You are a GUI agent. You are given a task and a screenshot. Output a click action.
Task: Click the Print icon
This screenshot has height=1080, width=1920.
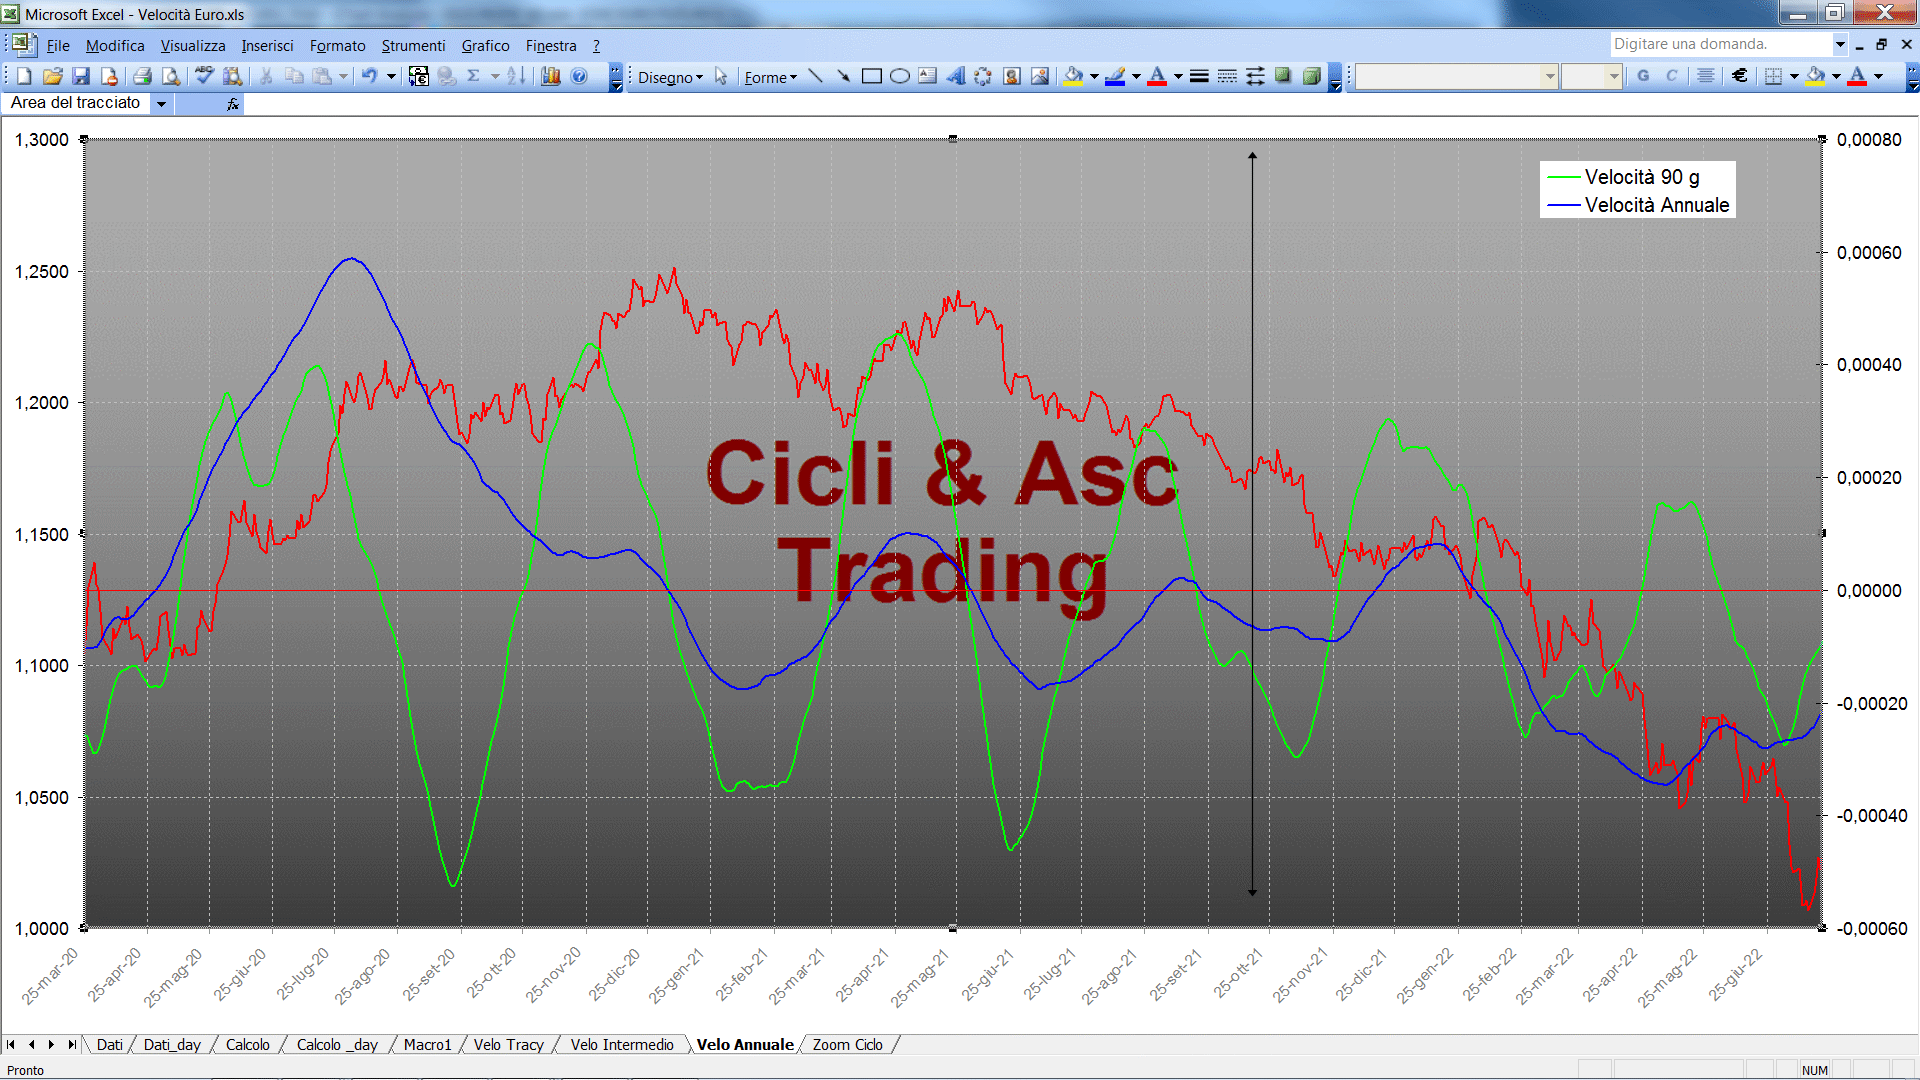[142, 76]
